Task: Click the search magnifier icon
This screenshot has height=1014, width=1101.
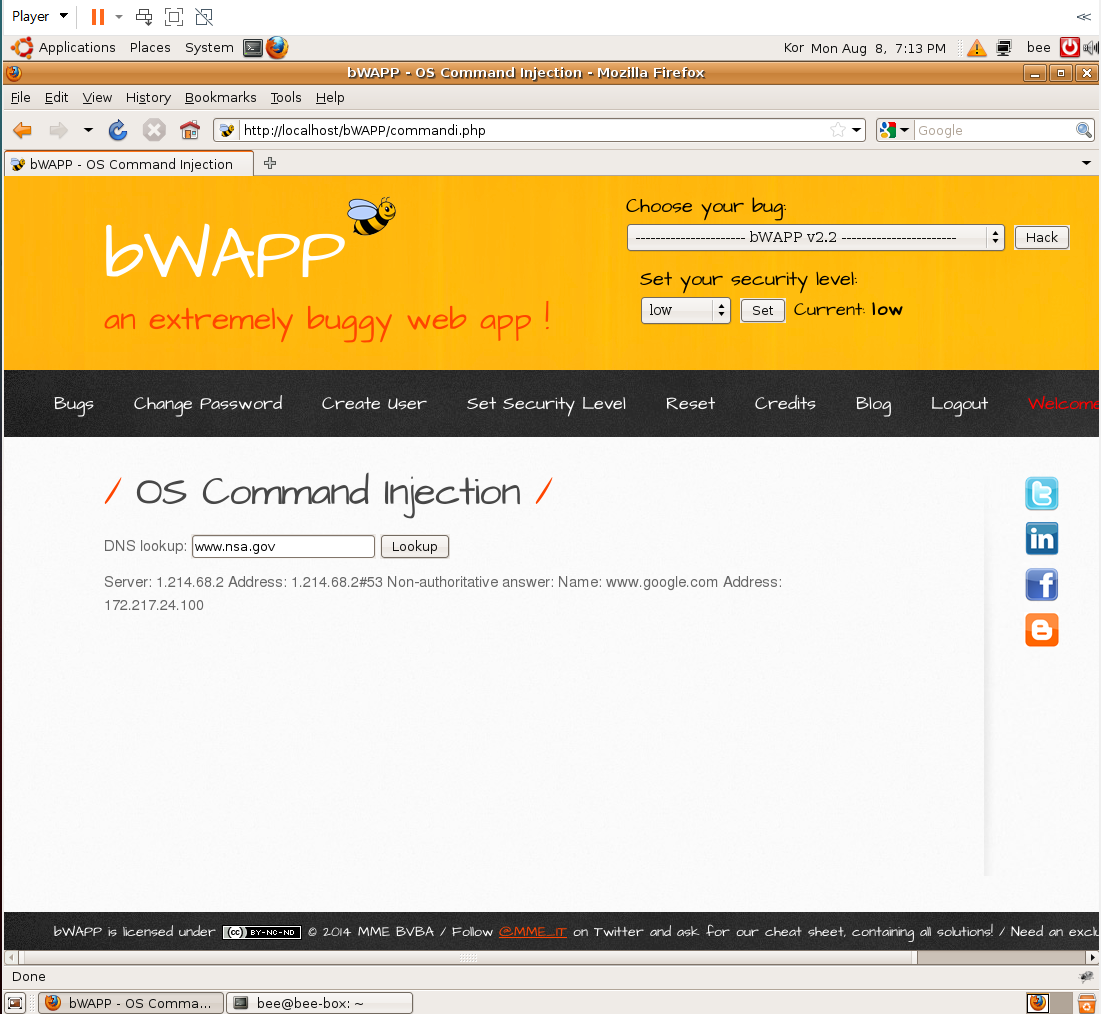Action: (x=1083, y=130)
